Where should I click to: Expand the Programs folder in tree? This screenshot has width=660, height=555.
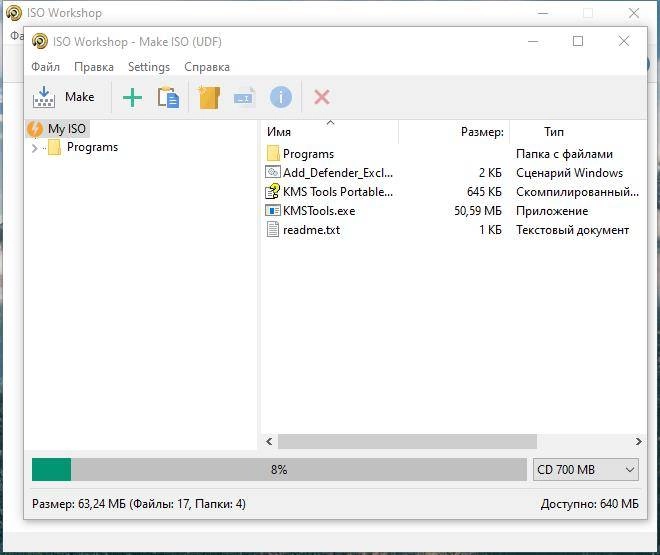click(x=35, y=148)
